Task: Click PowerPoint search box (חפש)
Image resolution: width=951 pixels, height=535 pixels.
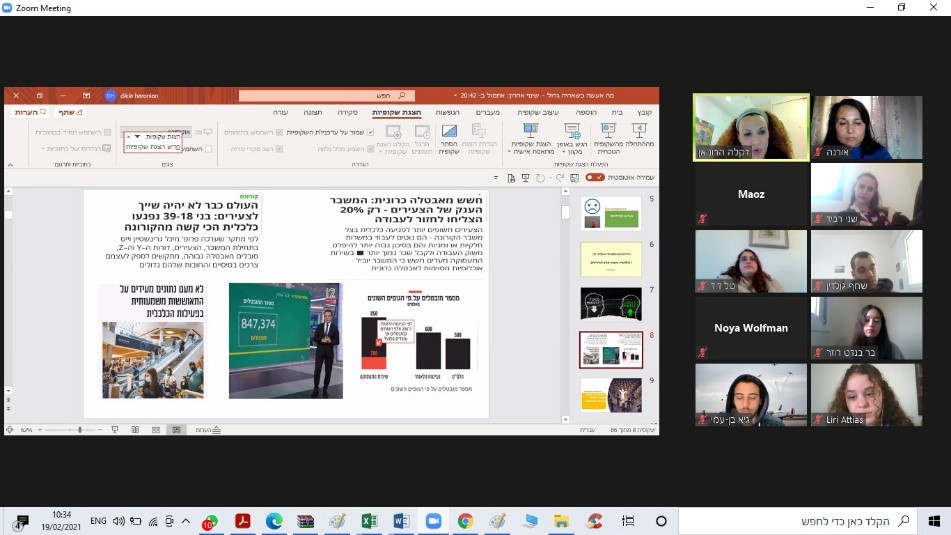Action: [x=328, y=96]
